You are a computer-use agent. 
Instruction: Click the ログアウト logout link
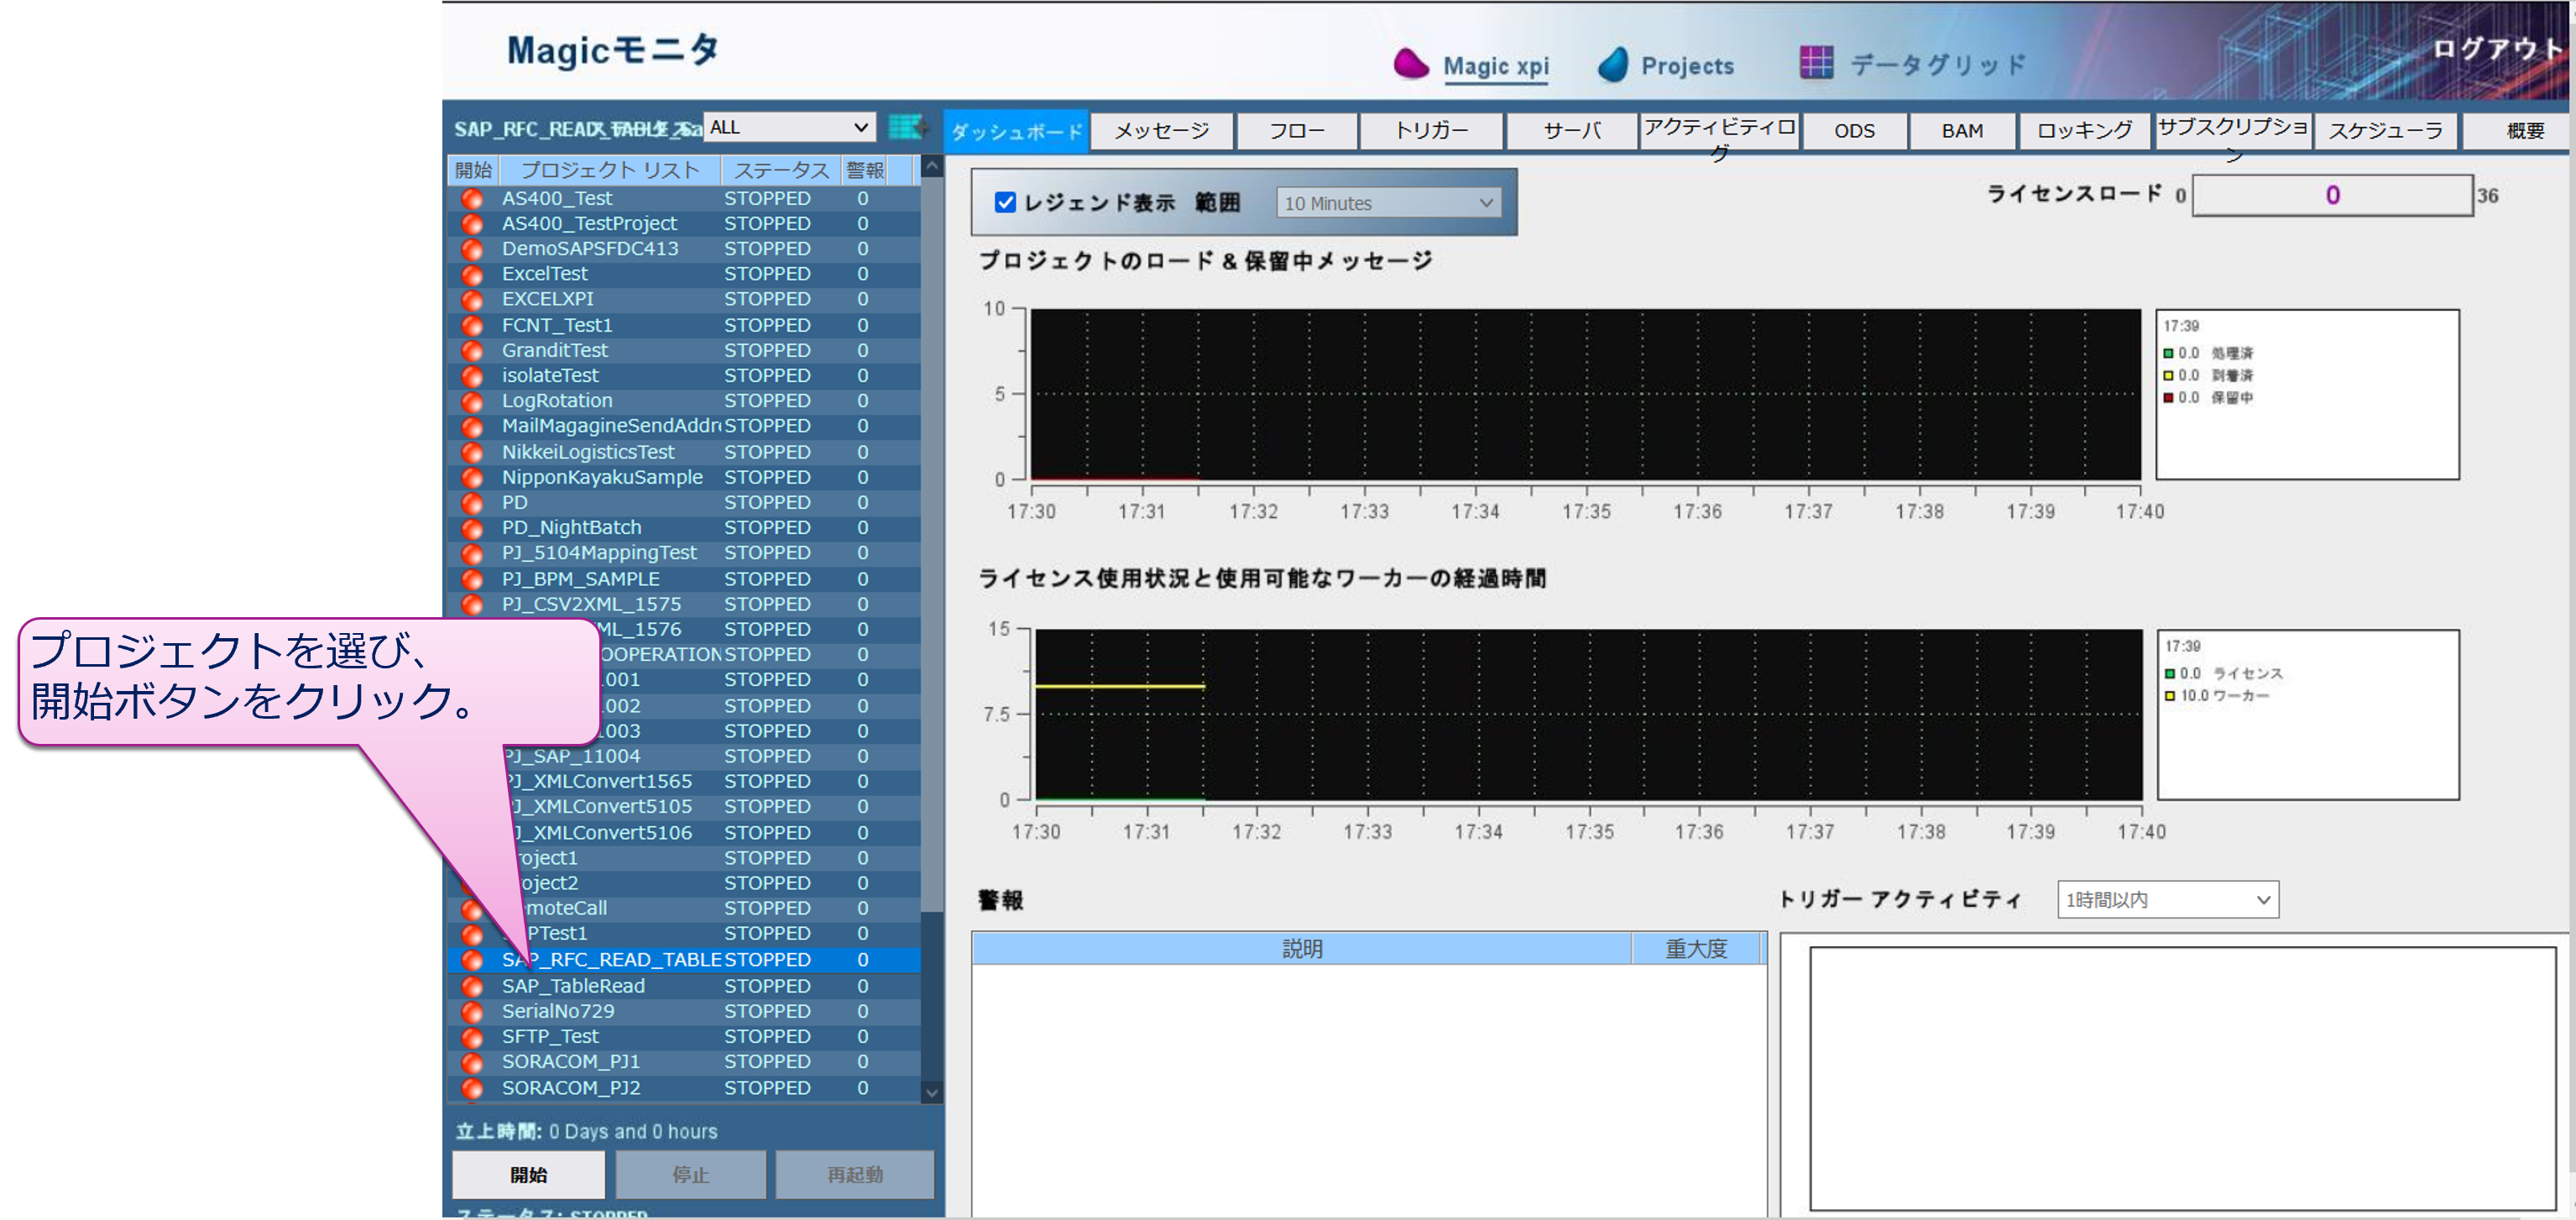(x=2497, y=48)
